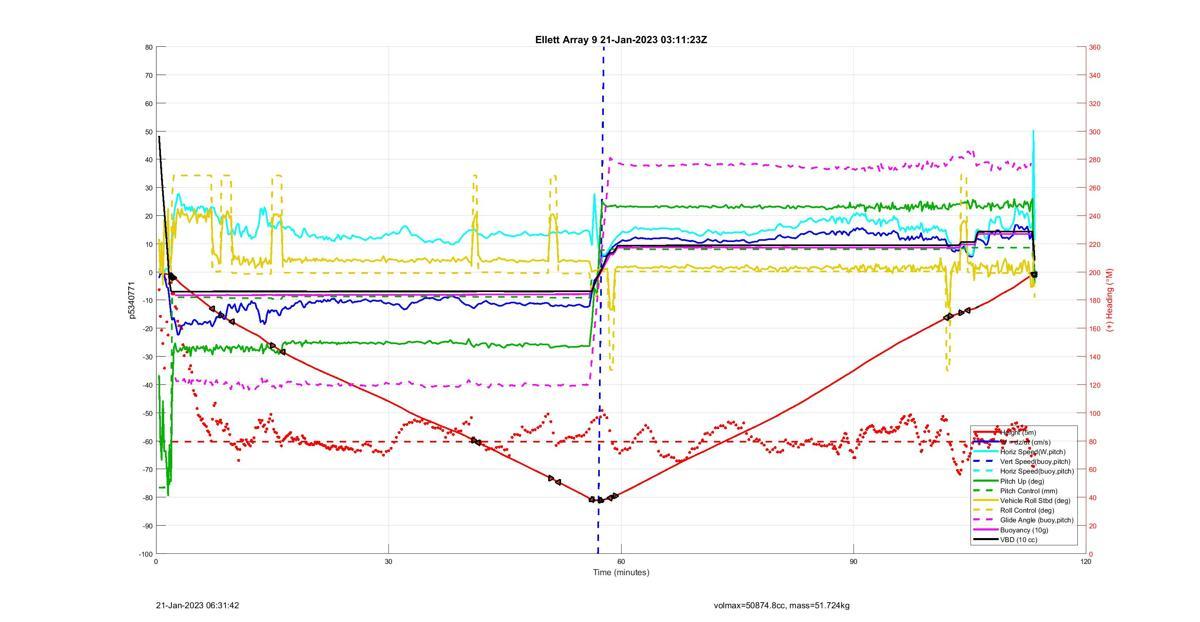Viewport: 1200px width, 622px height.
Task: Click the 'Pitch Control (mm)' legend entry
Action: [1029, 491]
